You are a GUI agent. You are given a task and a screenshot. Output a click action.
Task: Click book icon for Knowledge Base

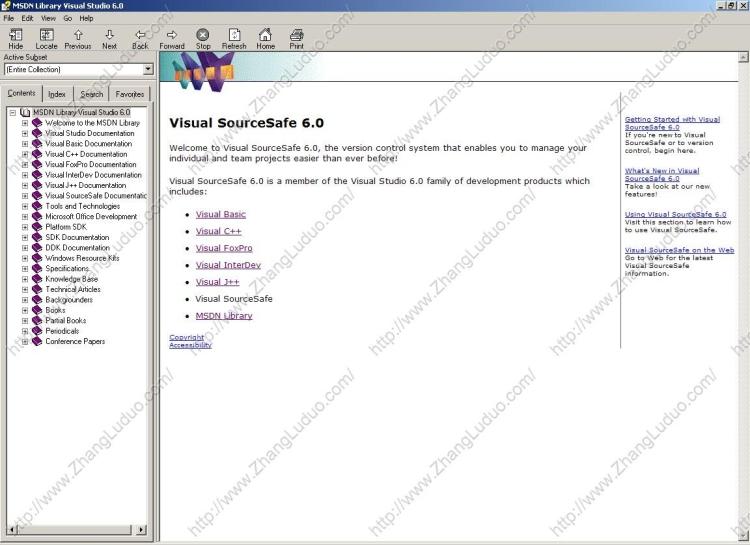pos(37,279)
